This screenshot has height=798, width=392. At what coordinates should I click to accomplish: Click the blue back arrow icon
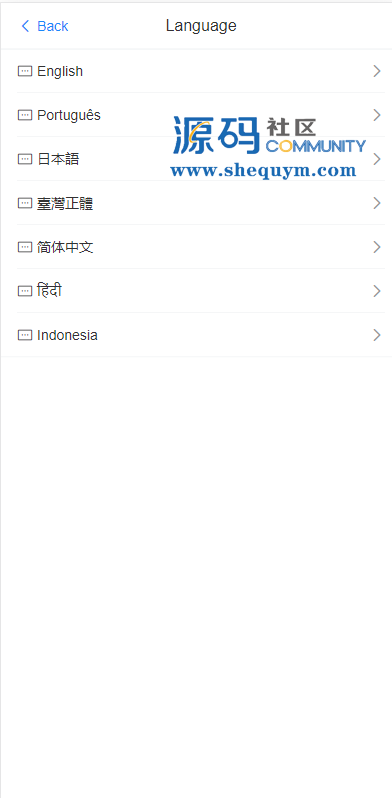(25, 26)
